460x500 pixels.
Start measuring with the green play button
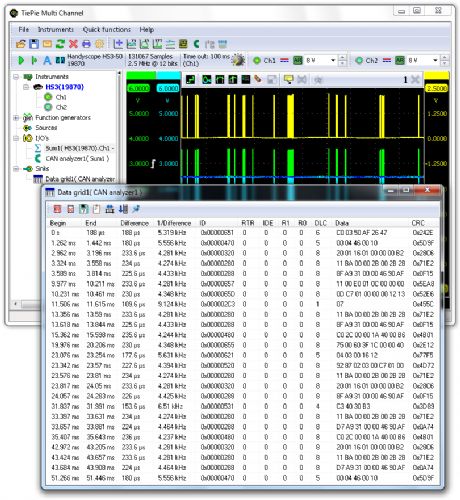[x=21, y=60]
